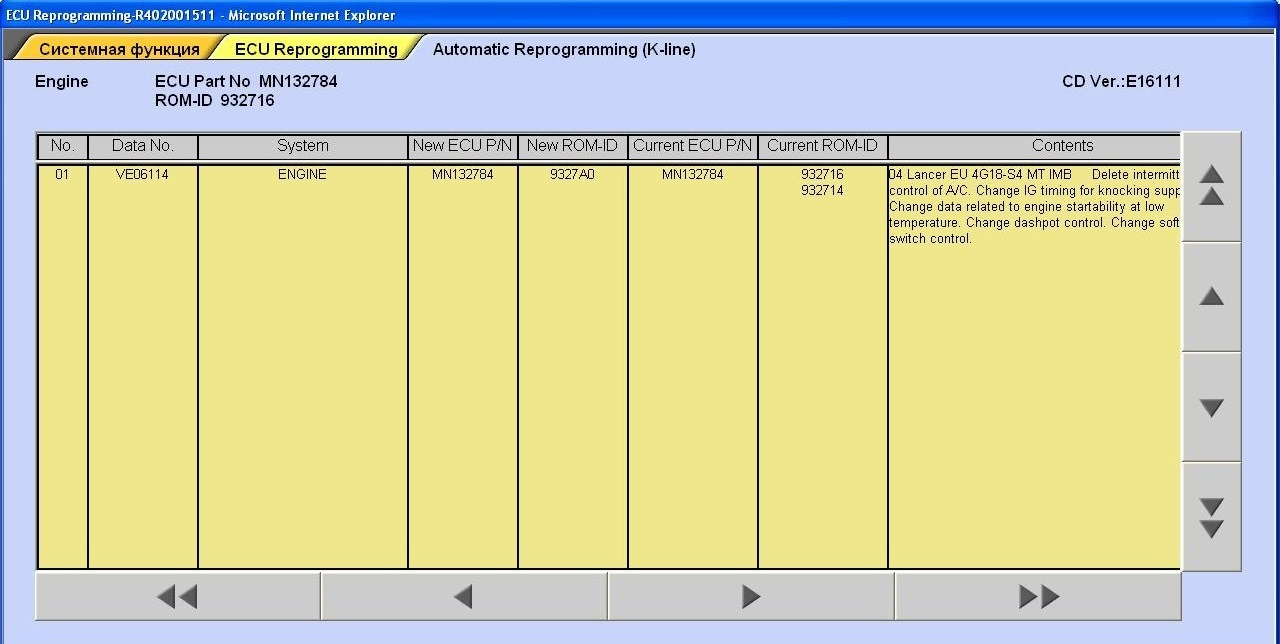Select data number VE06114 cell
The width and height of the screenshot is (1280, 644).
(143, 174)
